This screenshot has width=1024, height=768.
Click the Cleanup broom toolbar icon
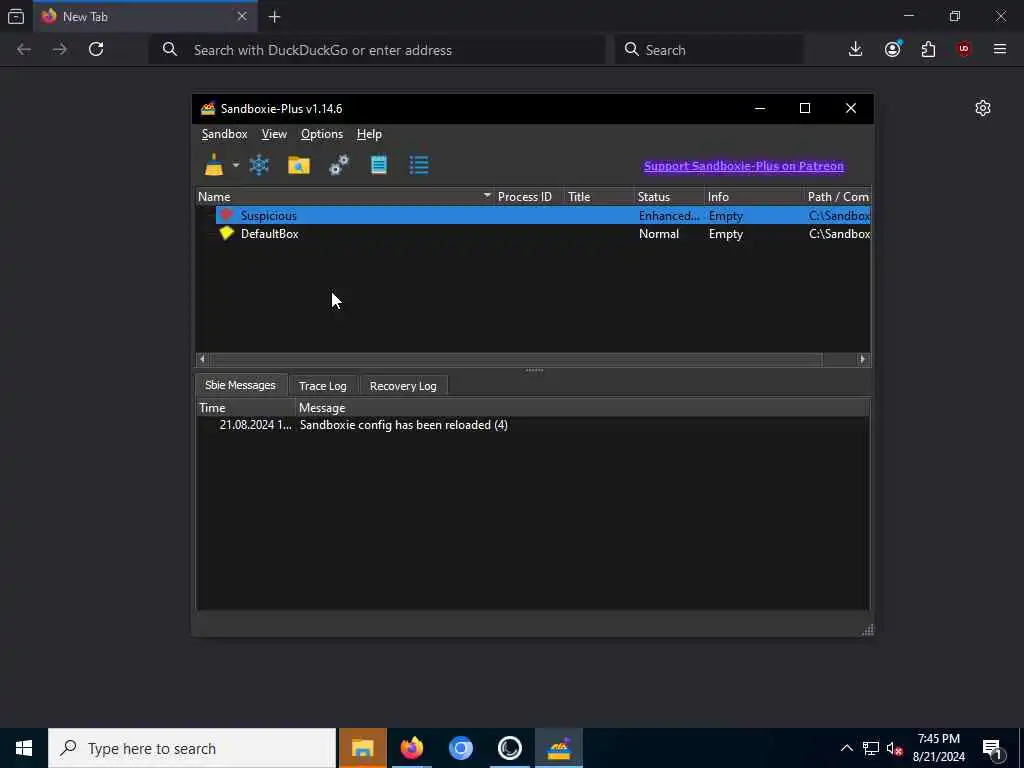click(x=214, y=165)
